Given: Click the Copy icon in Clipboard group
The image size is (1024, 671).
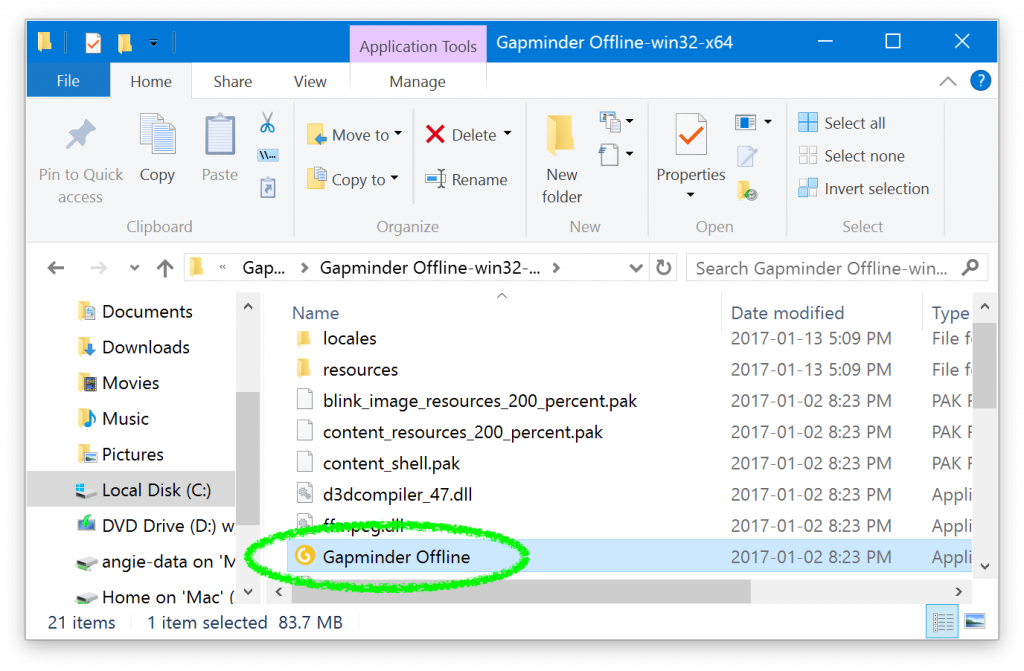Looking at the screenshot, I should click(x=157, y=134).
